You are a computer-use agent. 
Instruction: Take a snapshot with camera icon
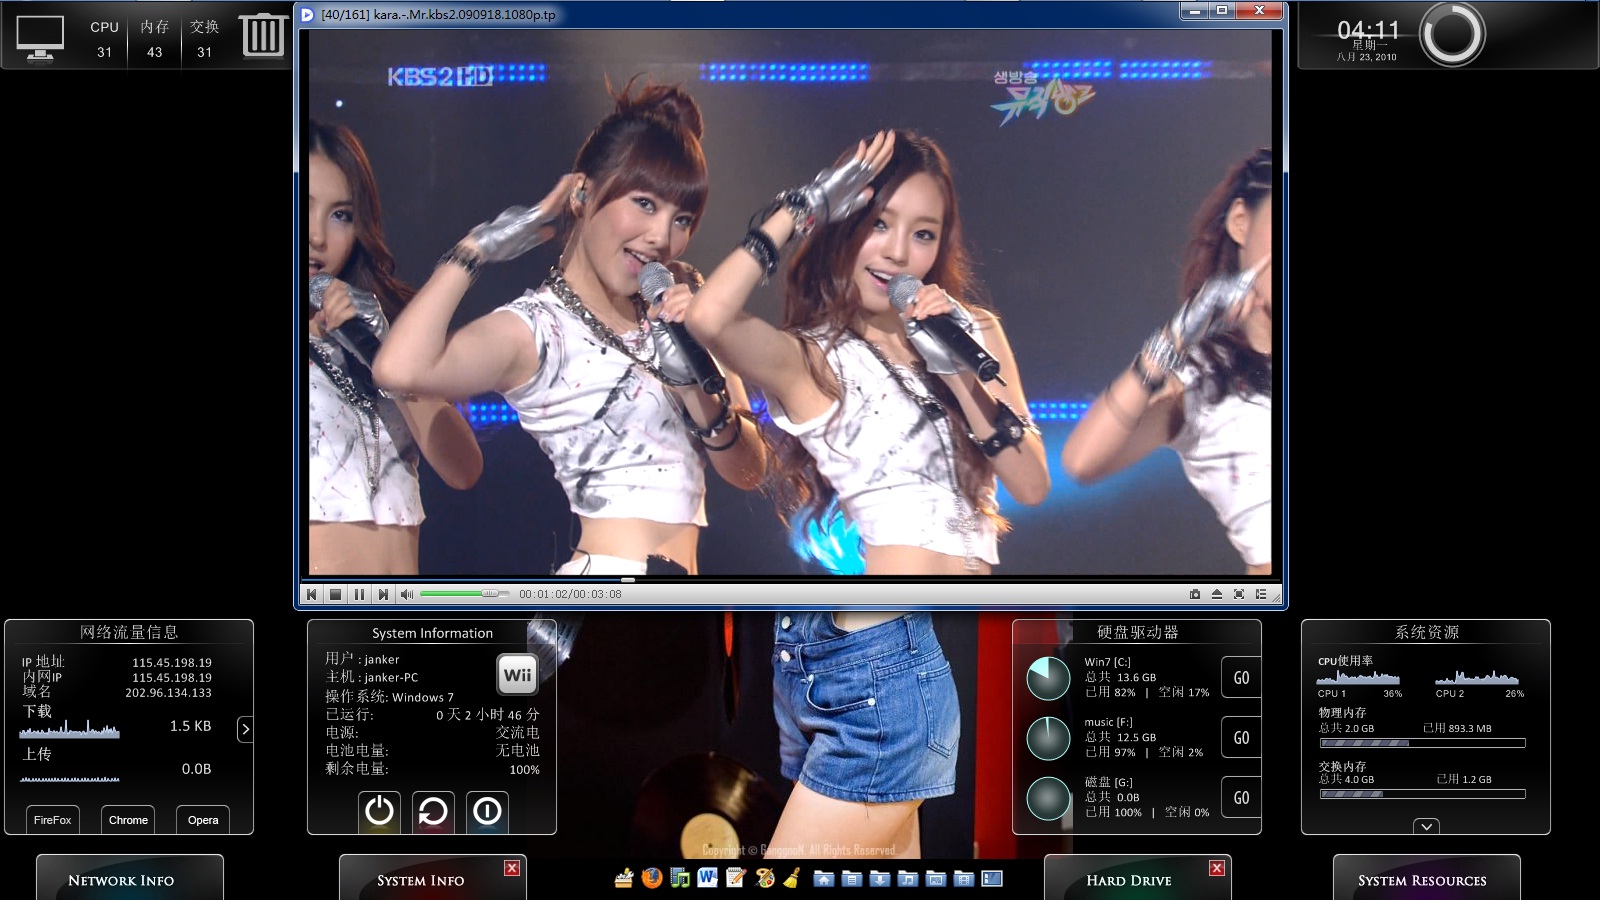tap(1194, 594)
